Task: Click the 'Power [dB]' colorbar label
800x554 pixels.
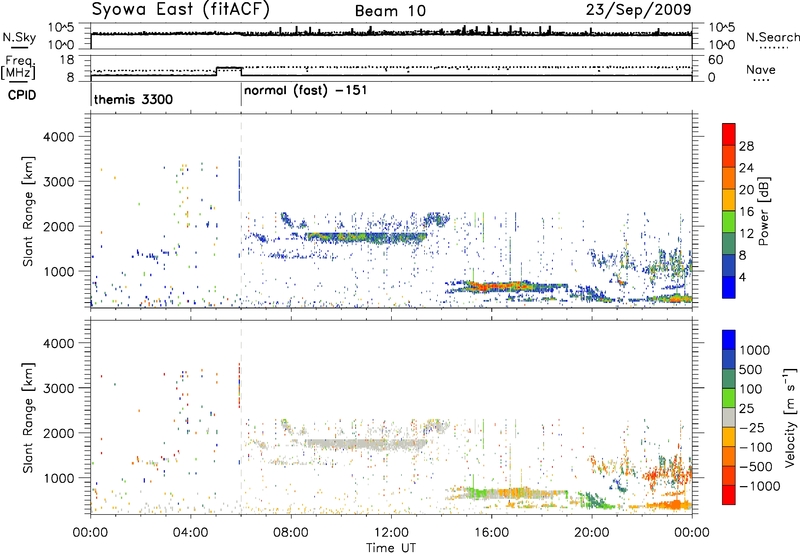Action: point(763,211)
